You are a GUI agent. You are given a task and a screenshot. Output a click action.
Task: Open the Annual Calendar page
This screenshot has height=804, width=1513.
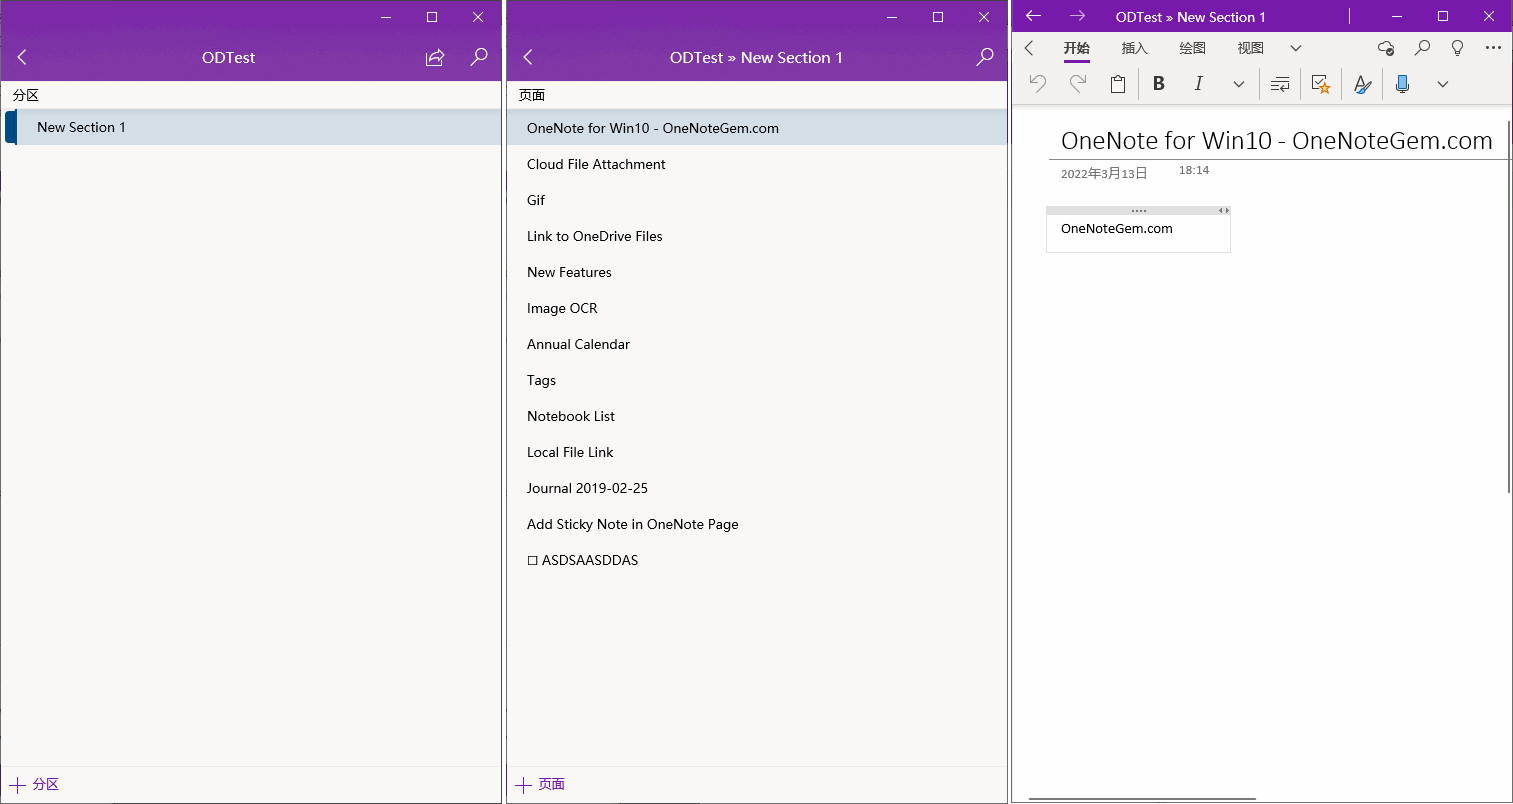[x=757, y=344]
